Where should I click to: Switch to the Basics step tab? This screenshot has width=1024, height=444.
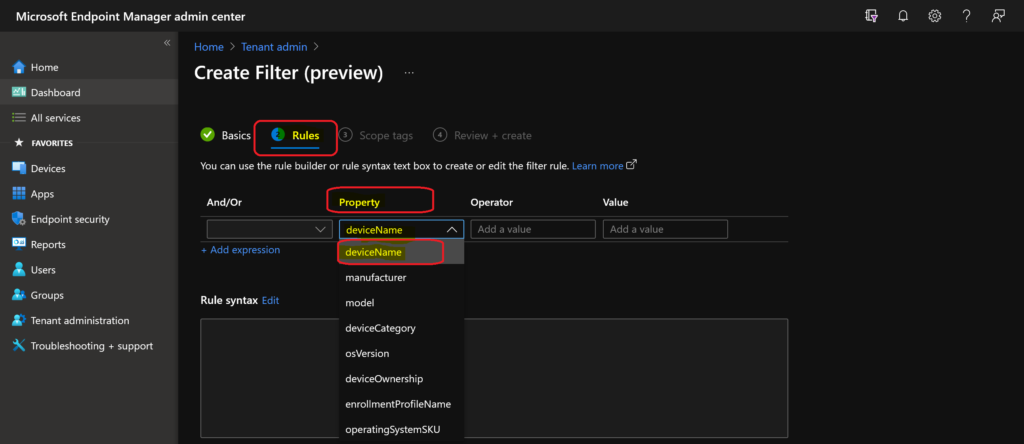(226, 136)
